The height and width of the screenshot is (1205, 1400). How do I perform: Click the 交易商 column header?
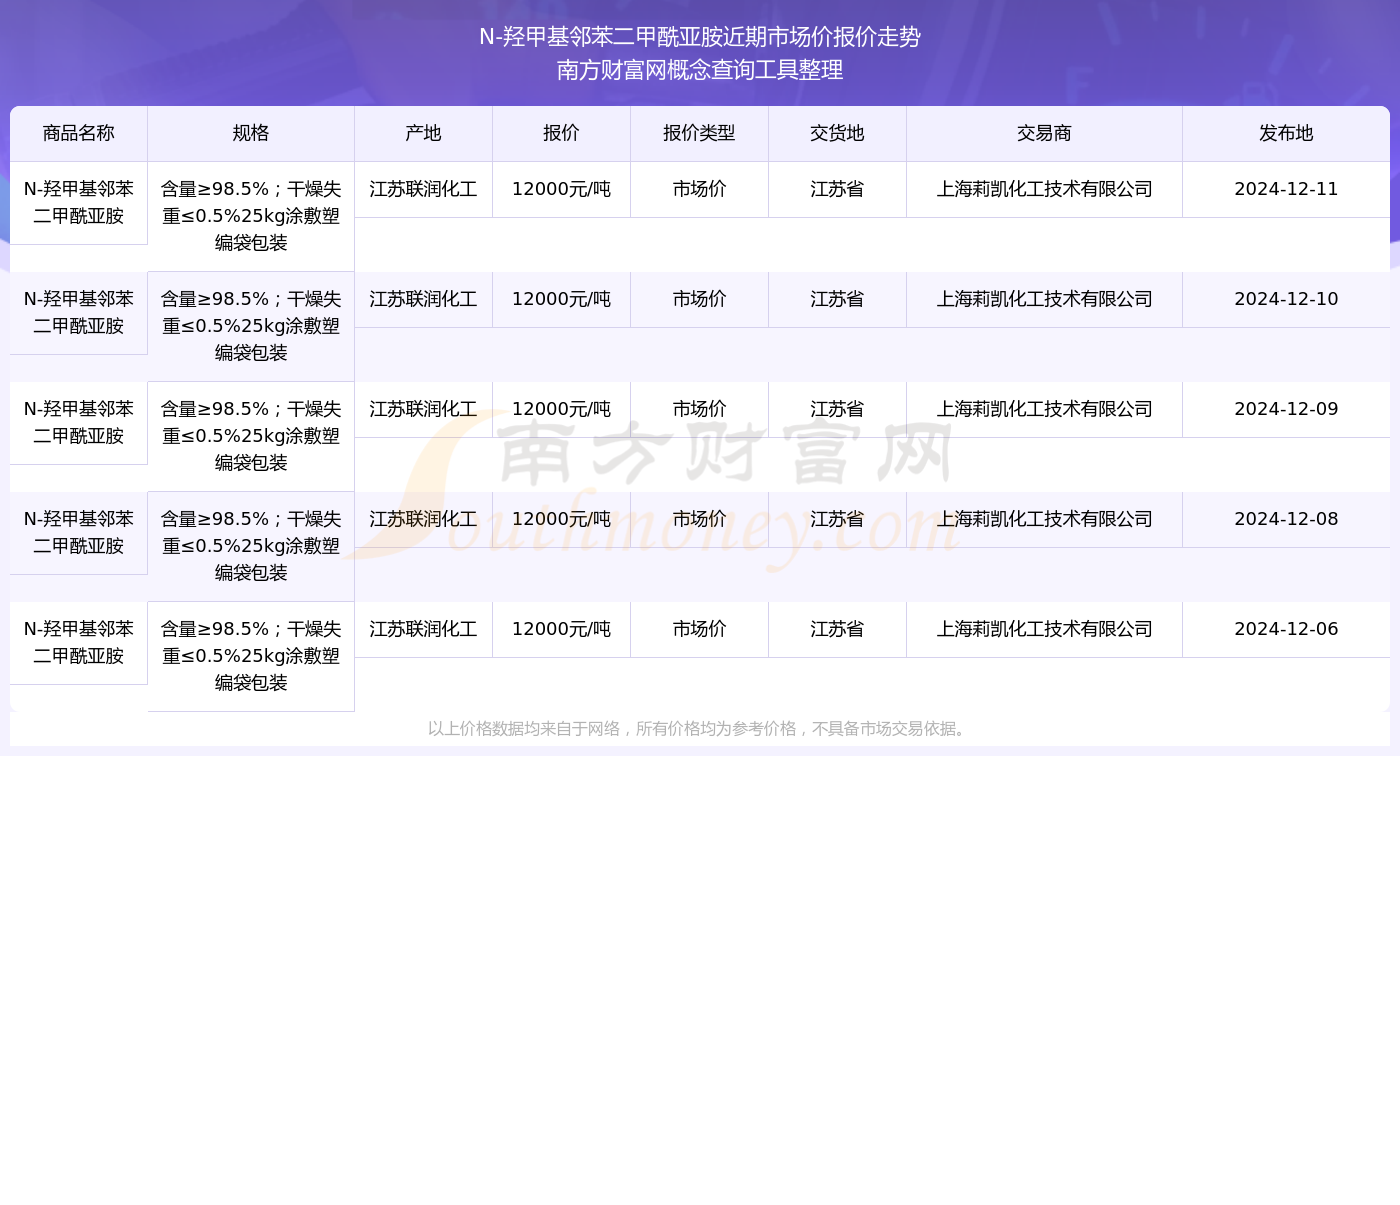click(1044, 133)
